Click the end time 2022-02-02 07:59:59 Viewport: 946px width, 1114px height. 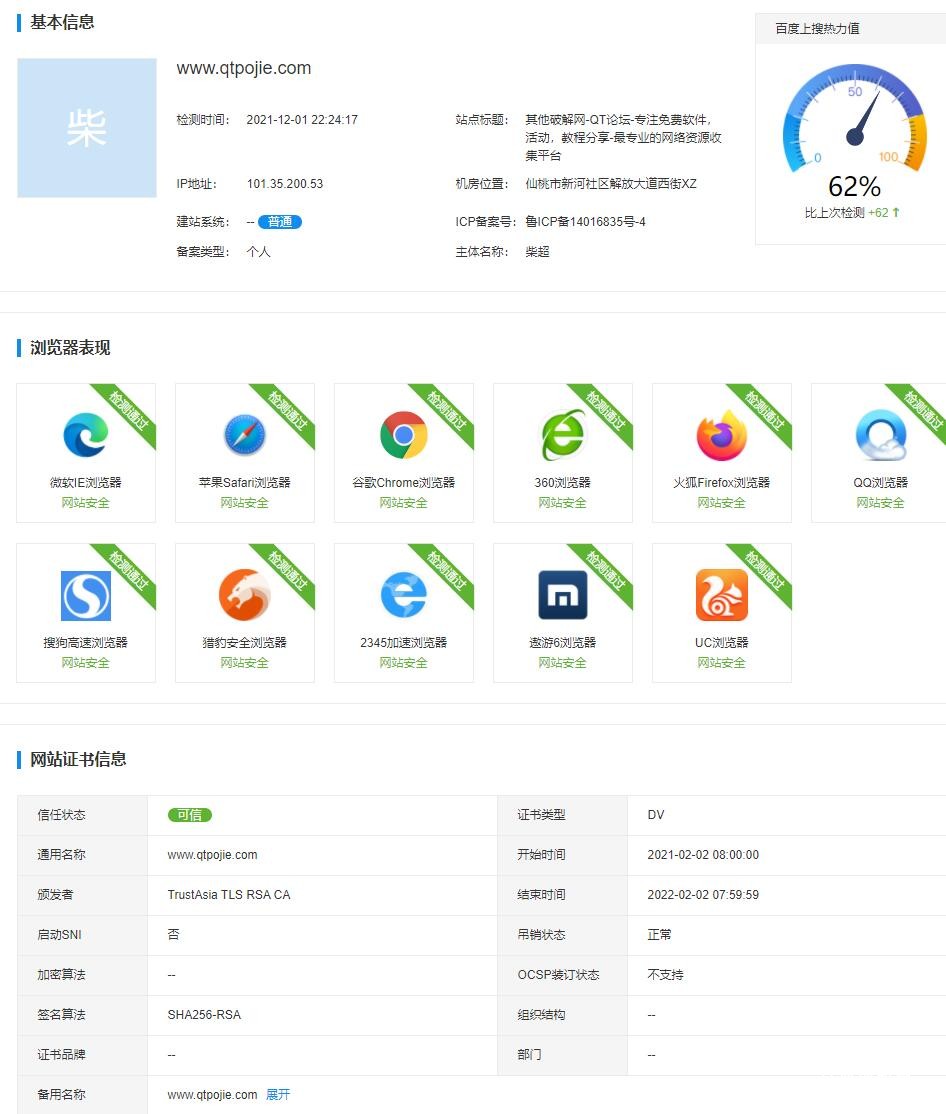(x=703, y=895)
